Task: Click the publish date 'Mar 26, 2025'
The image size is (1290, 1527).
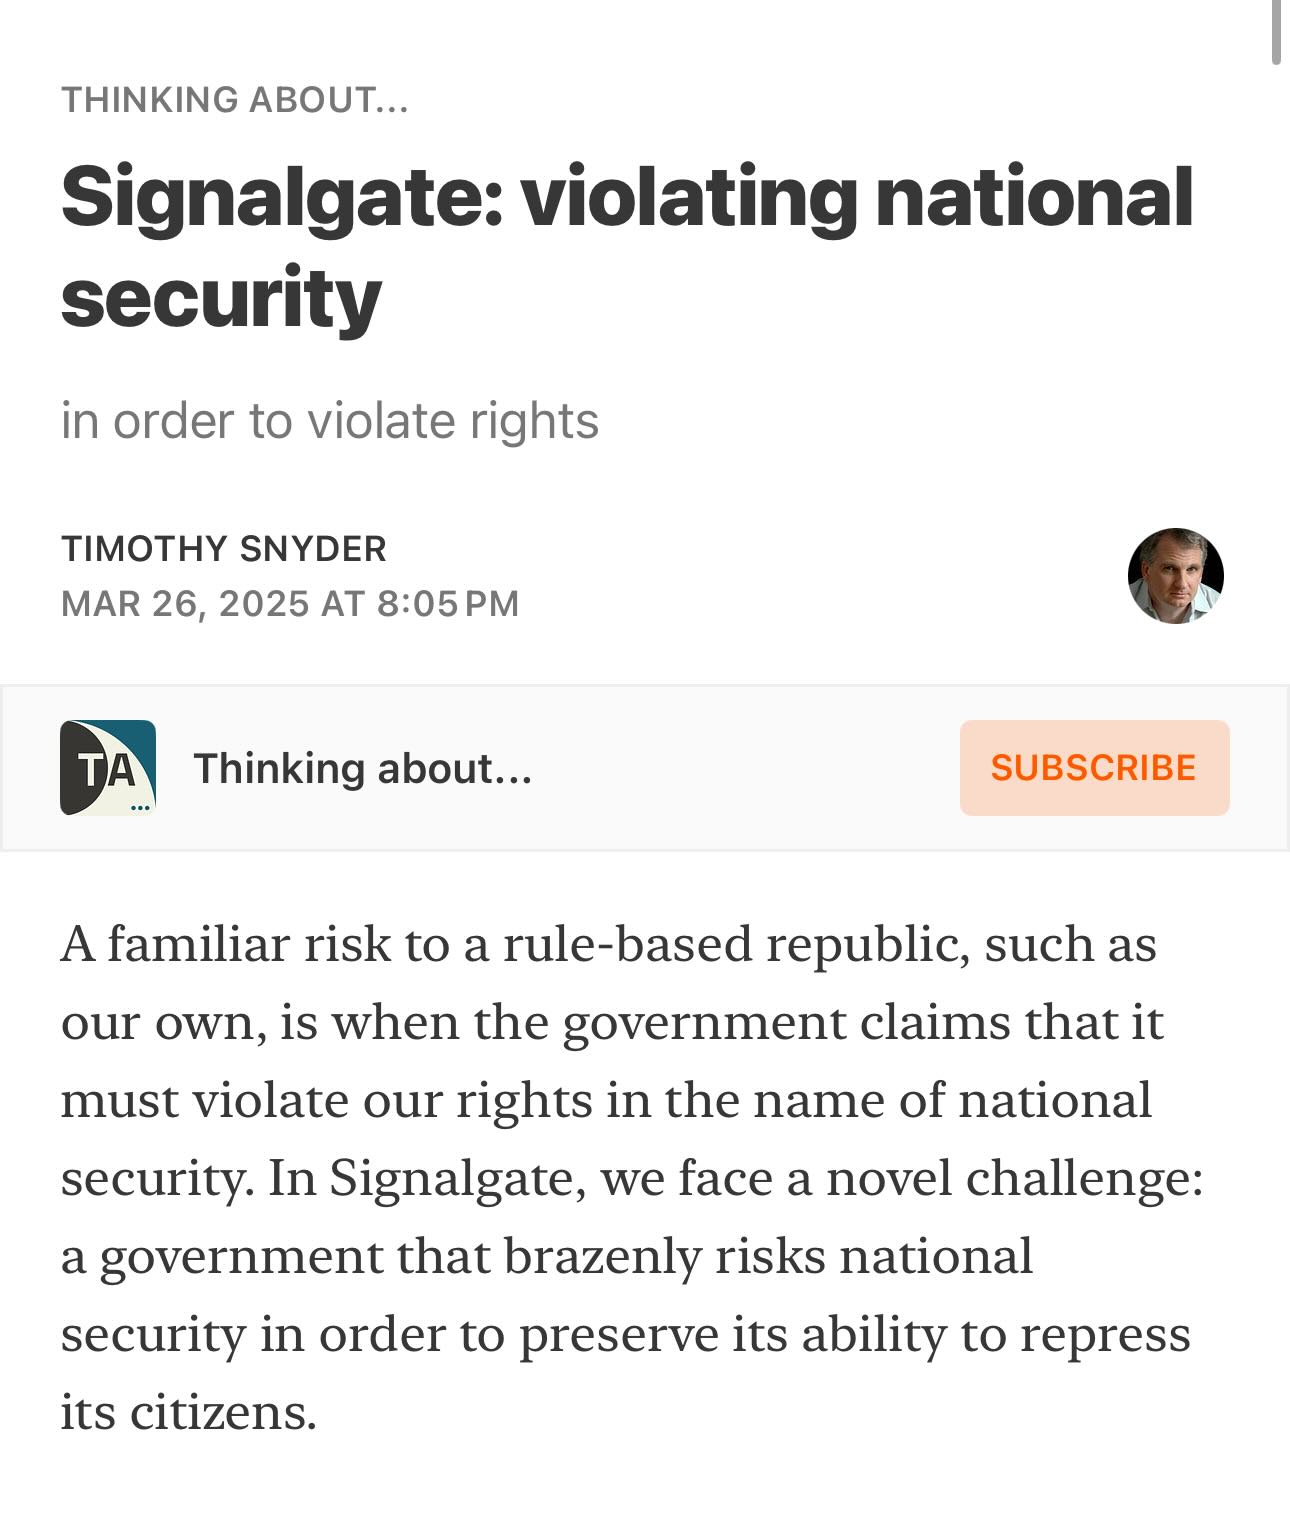Action: point(185,604)
